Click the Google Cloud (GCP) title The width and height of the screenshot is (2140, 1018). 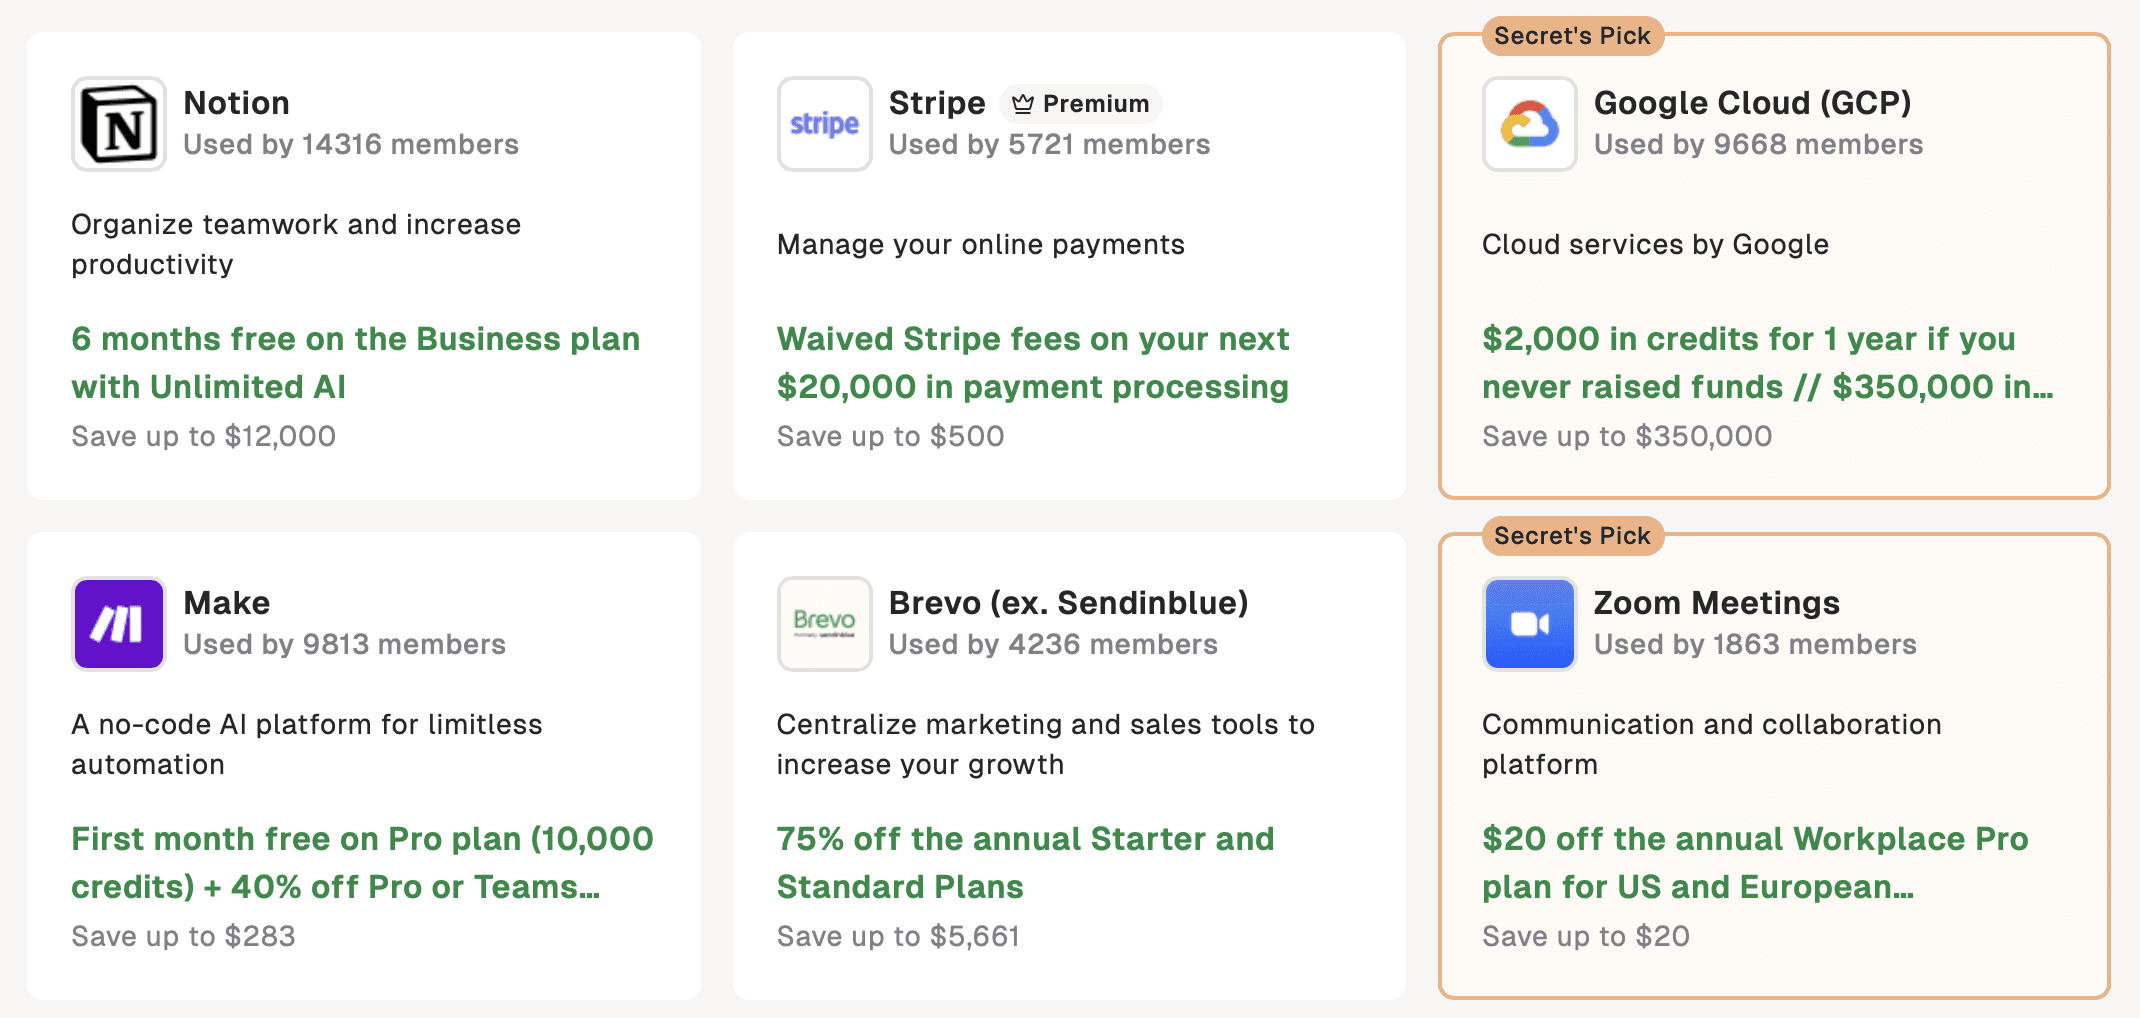1753,102
